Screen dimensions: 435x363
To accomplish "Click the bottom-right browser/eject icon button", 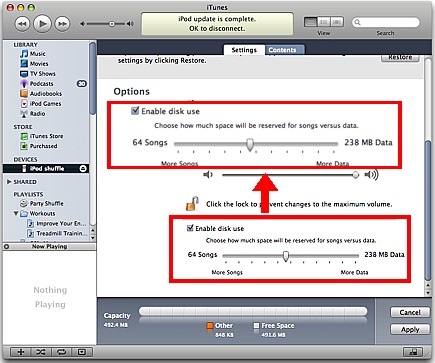I will tap(413, 352).
